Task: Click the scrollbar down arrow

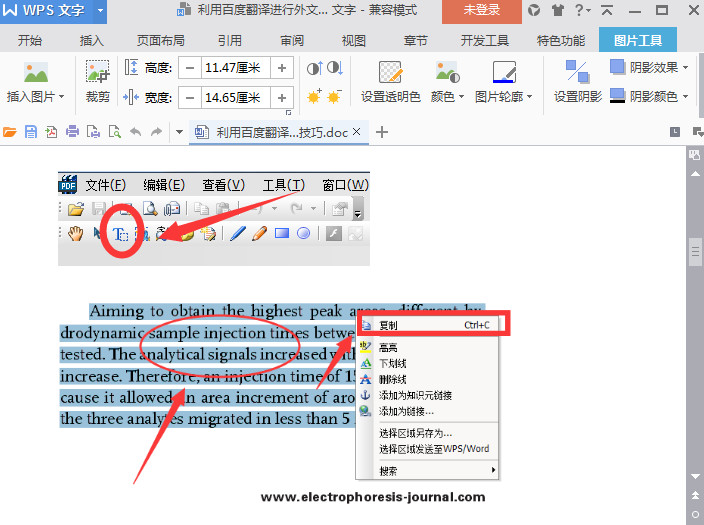Action: (x=695, y=476)
